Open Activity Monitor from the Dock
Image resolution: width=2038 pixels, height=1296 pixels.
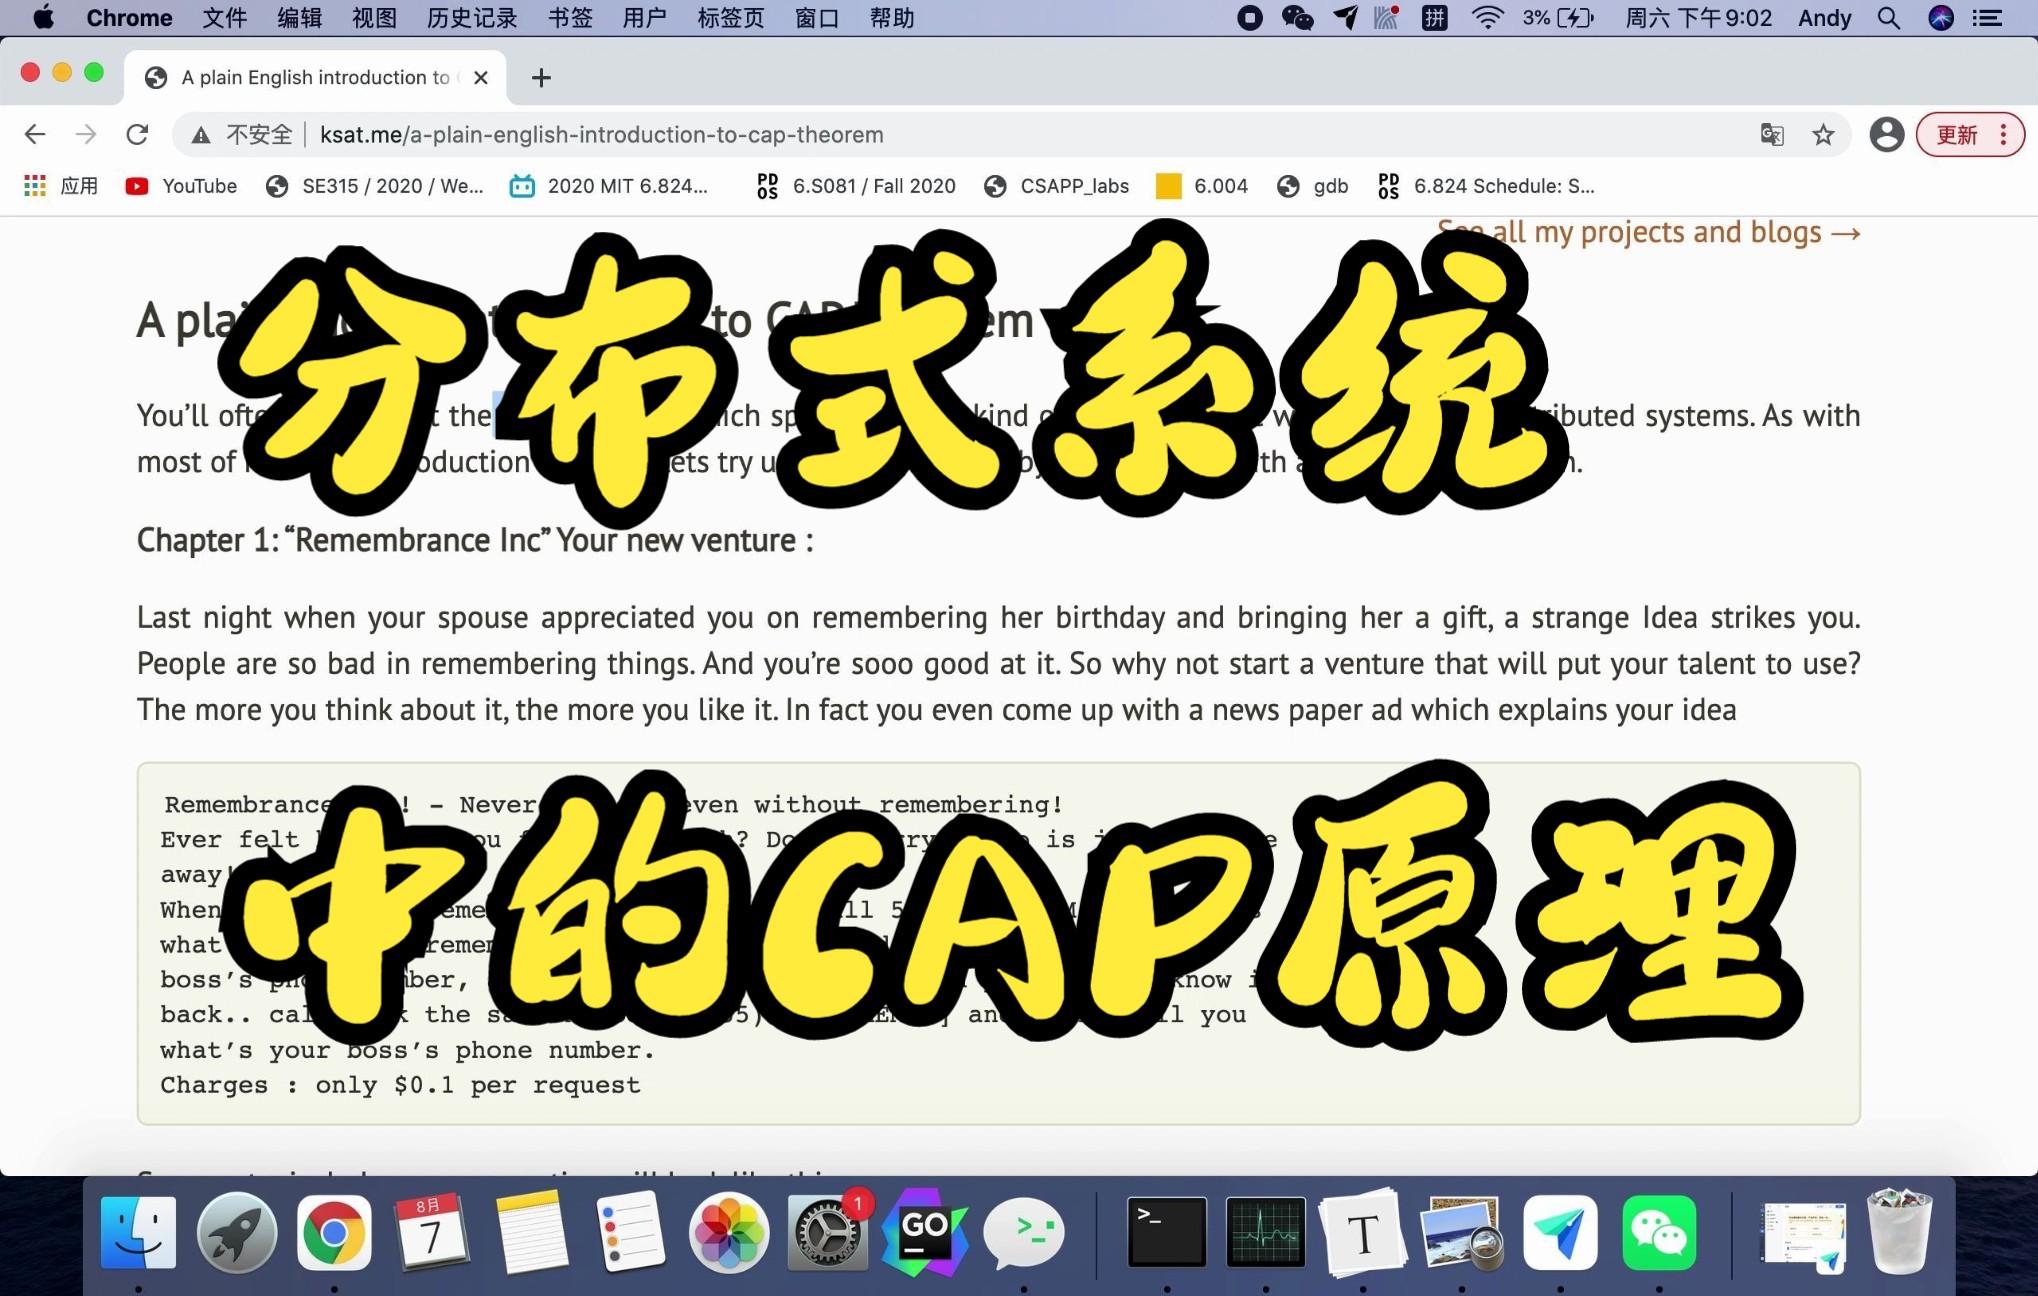[1265, 1232]
